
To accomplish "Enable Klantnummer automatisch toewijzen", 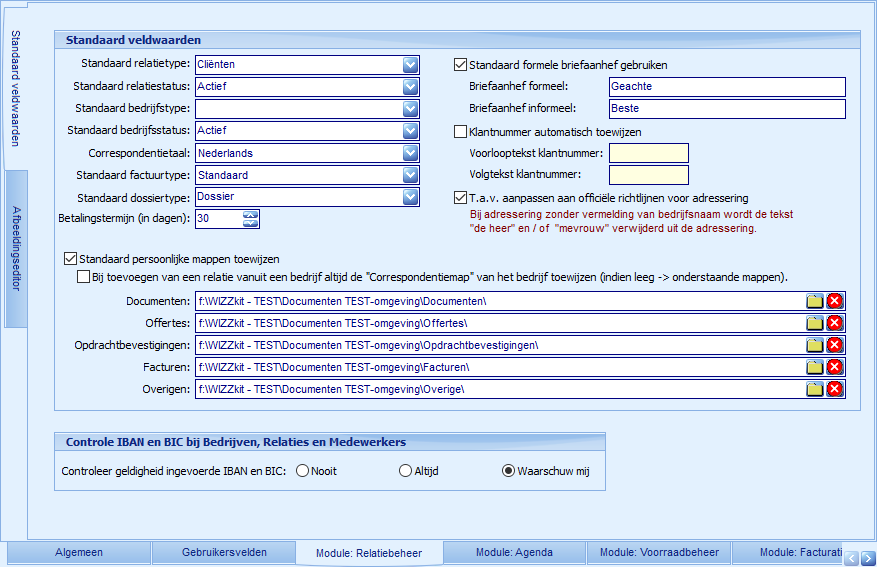I will tap(461, 131).
